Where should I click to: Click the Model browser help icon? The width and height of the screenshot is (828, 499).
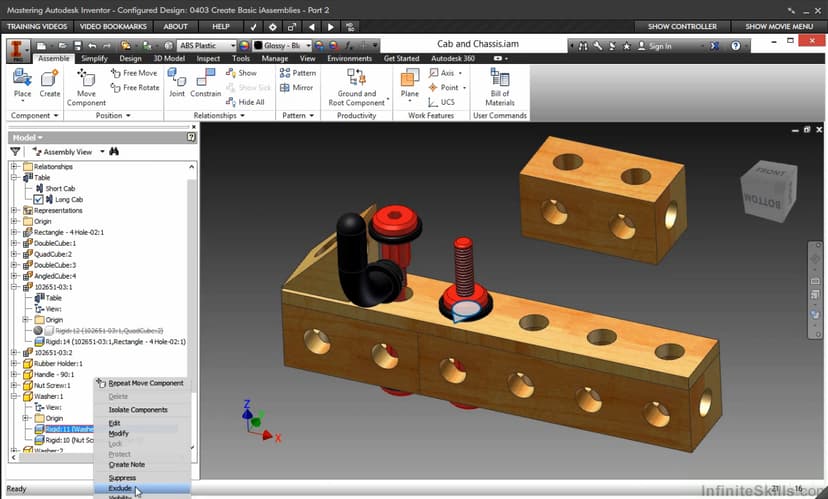pyautogui.click(x=191, y=137)
